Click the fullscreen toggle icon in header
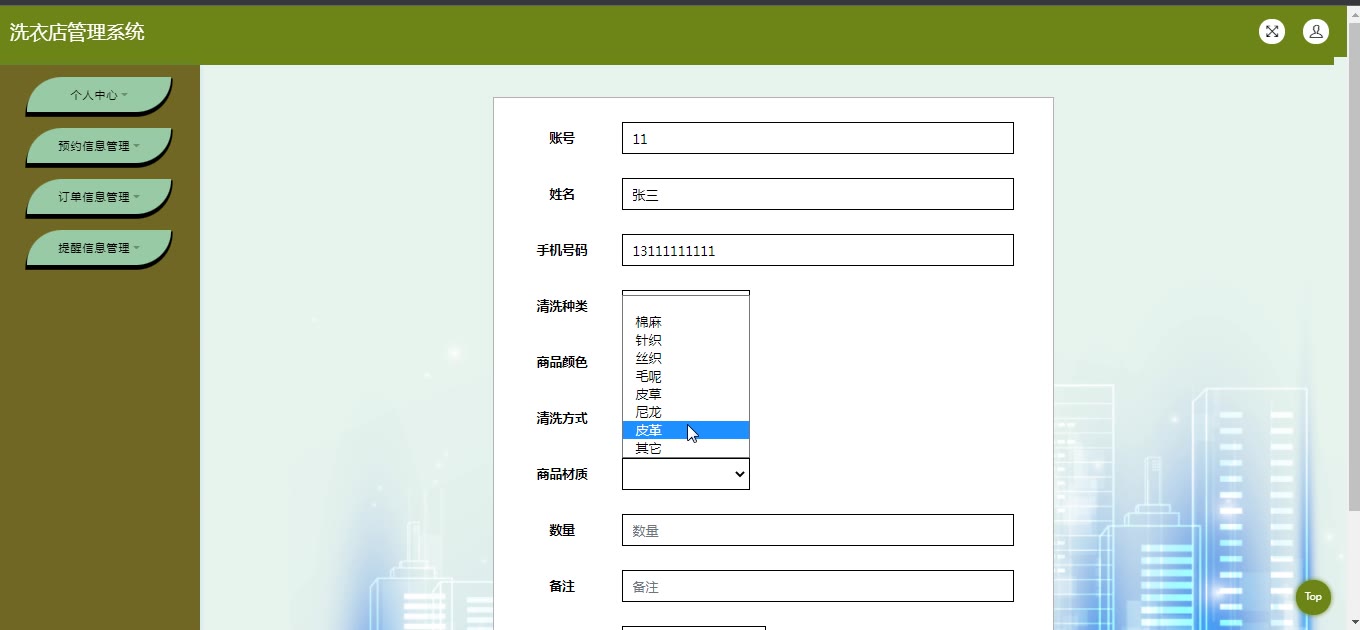The height and width of the screenshot is (630, 1360). 1272,31
